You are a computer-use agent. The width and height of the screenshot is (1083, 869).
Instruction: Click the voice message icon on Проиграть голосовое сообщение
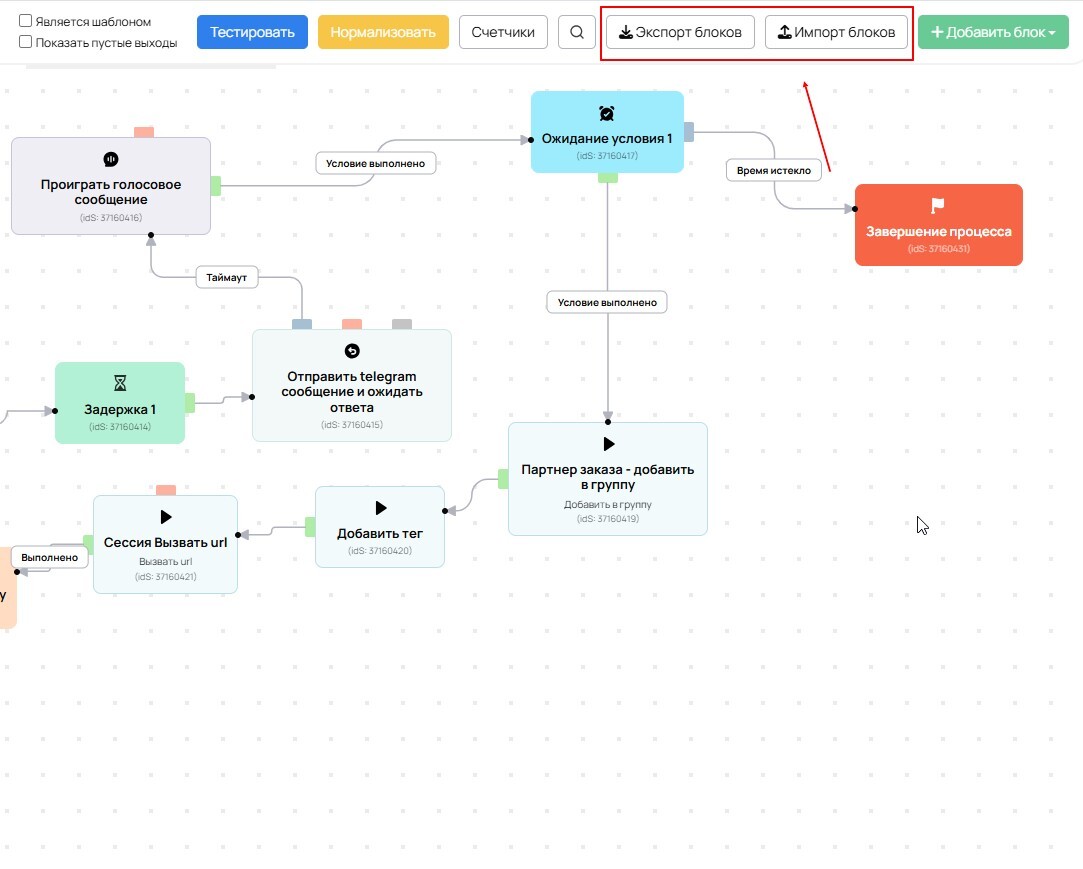[x=111, y=159]
